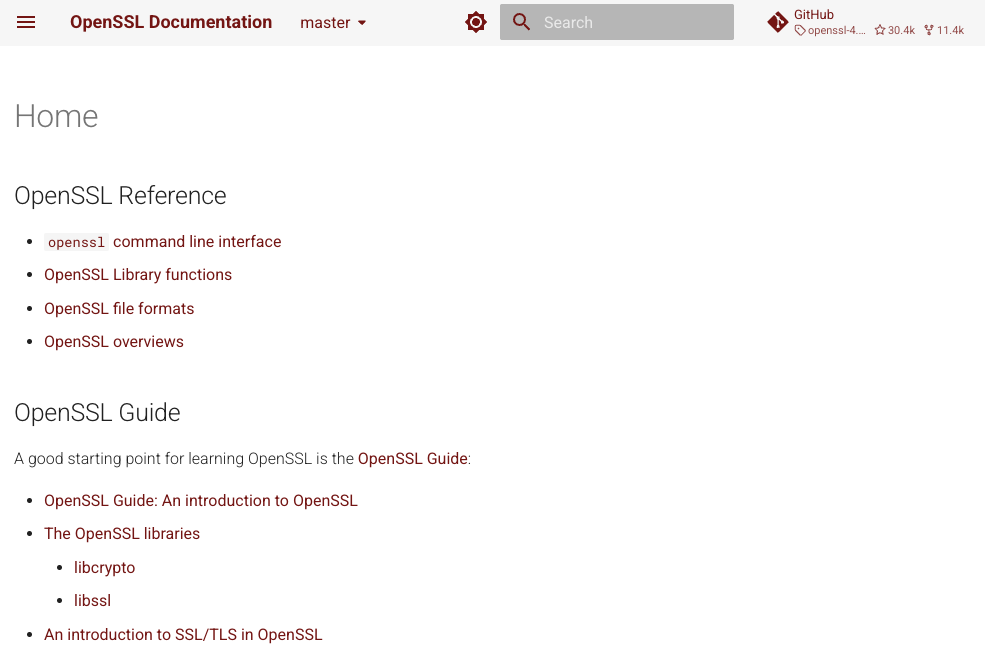Open OpenSSL overviews link
The width and height of the screenshot is (985, 654).
[x=114, y=342]
